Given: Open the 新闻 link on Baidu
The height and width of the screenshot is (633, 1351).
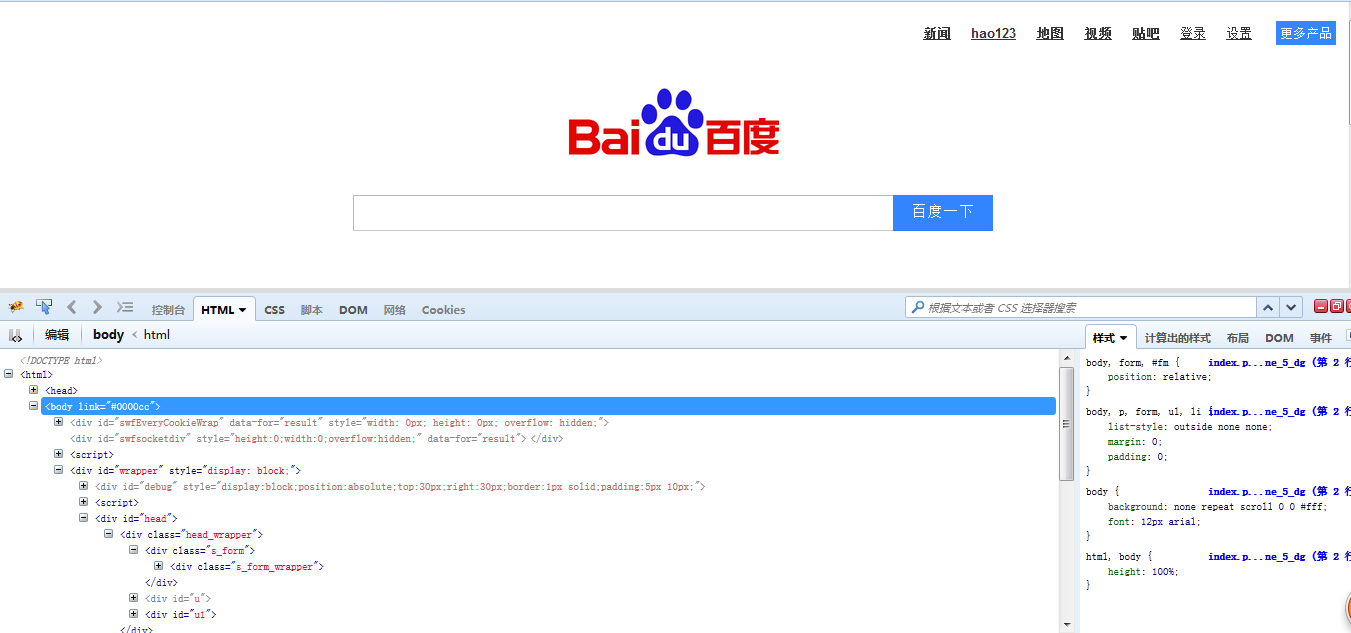Looking at the screenshot, I should tap(937, 33).
